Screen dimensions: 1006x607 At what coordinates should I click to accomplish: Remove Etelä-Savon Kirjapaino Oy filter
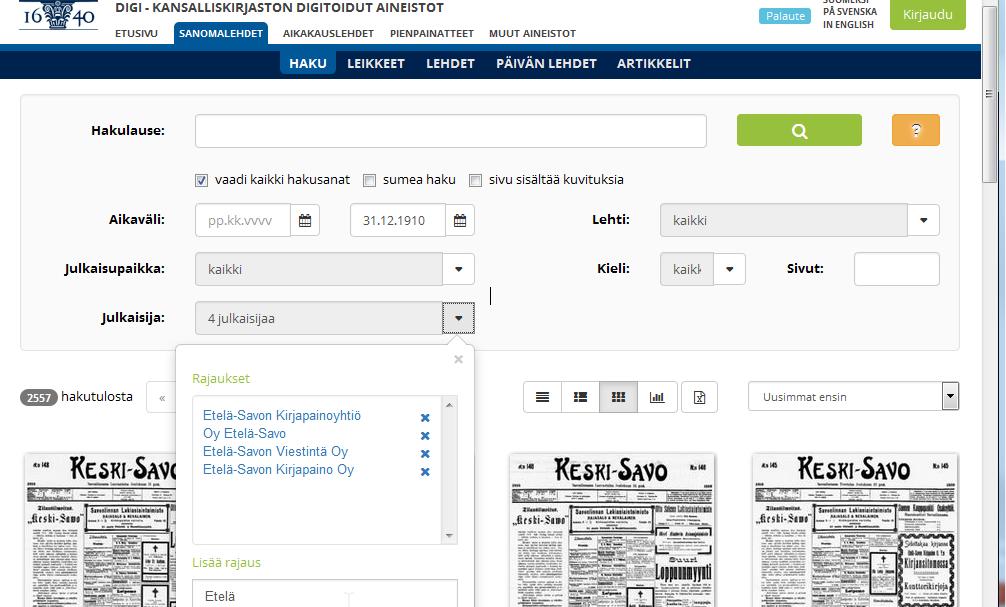(425, 472)
